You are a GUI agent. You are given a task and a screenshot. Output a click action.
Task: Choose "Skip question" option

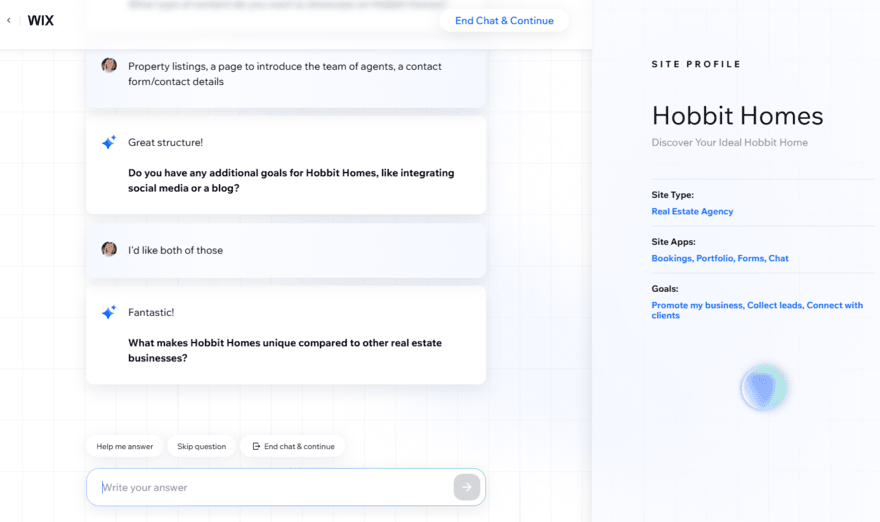click(x=201, y=446)
